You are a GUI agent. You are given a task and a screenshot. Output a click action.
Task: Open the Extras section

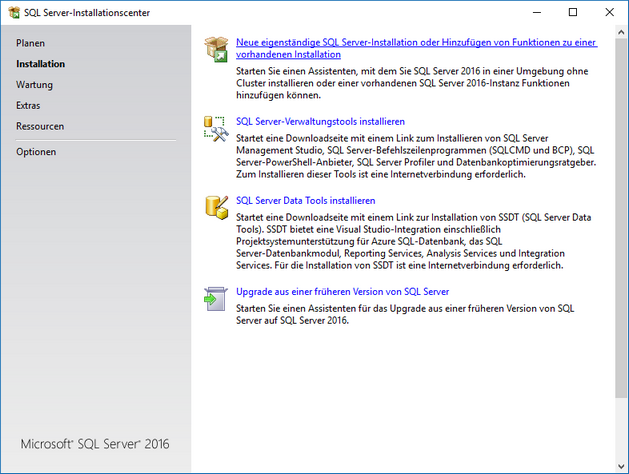28,105
